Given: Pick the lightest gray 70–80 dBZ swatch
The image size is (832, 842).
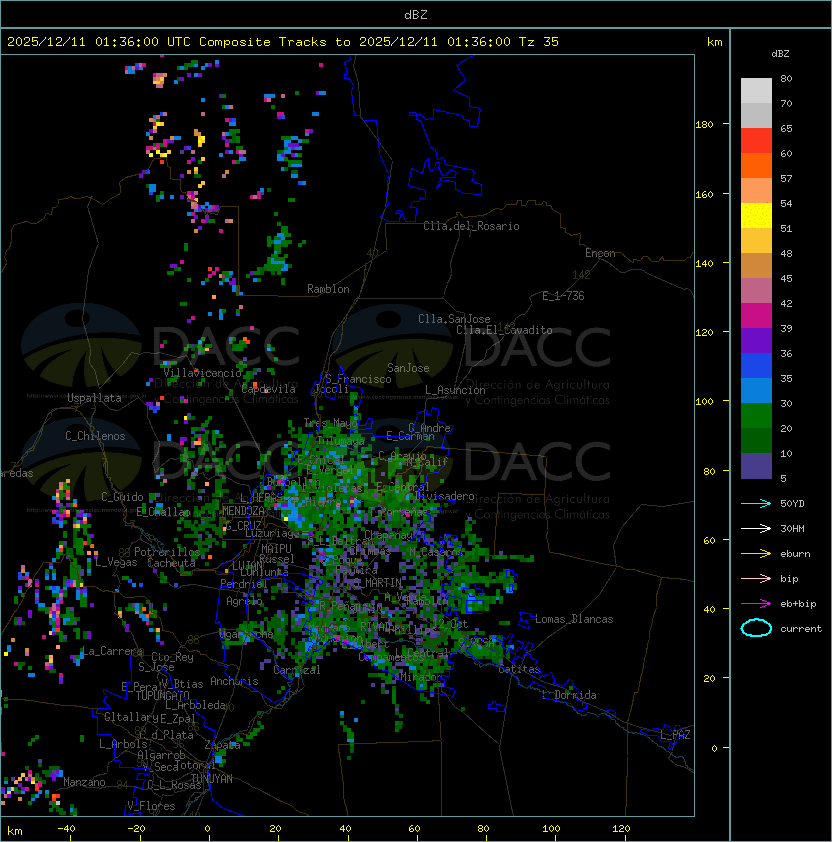Looking at the screenshot, I should (x=756, y=91).
